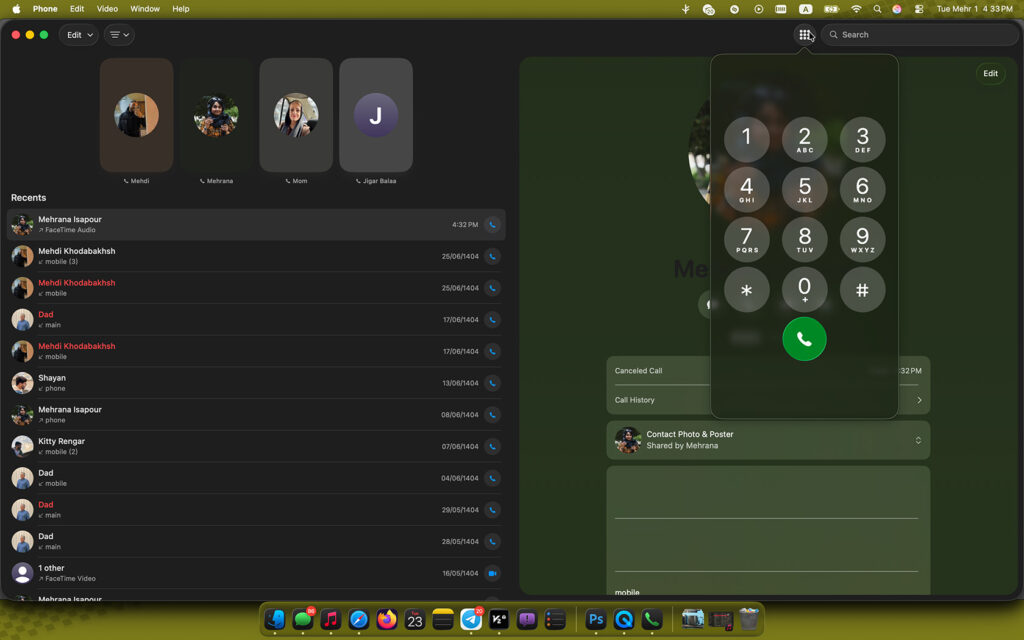Screen dimensions: 1024x640
Task: Open the Contact Photo & Poster selector
Action: pos(768,440)
